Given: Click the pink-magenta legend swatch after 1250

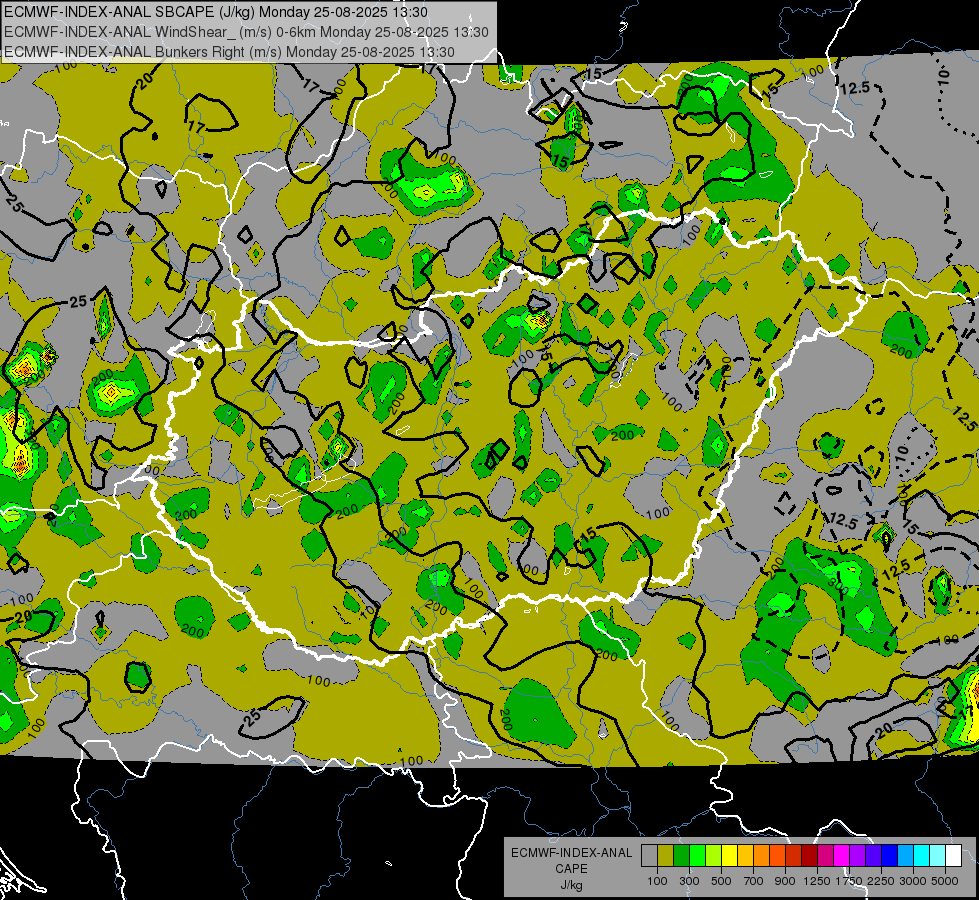Looking at the screenshot, I should point(825,856).
